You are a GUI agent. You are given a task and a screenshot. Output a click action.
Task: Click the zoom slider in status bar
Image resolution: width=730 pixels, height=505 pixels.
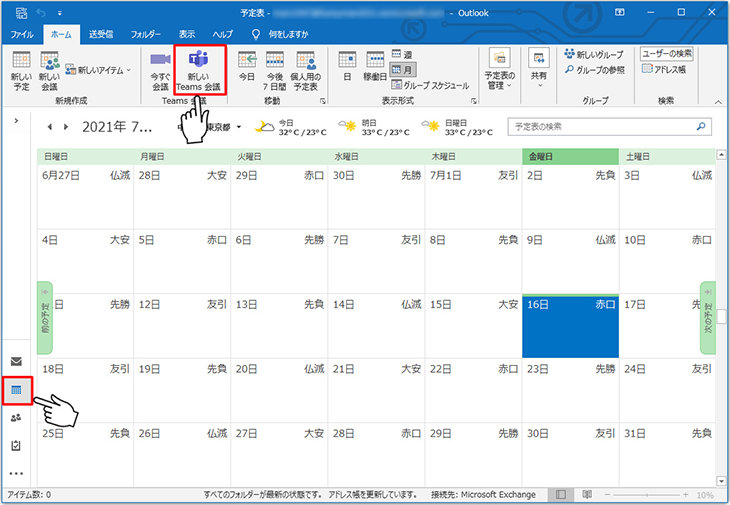pyautogui.click(x=647, y=495)
